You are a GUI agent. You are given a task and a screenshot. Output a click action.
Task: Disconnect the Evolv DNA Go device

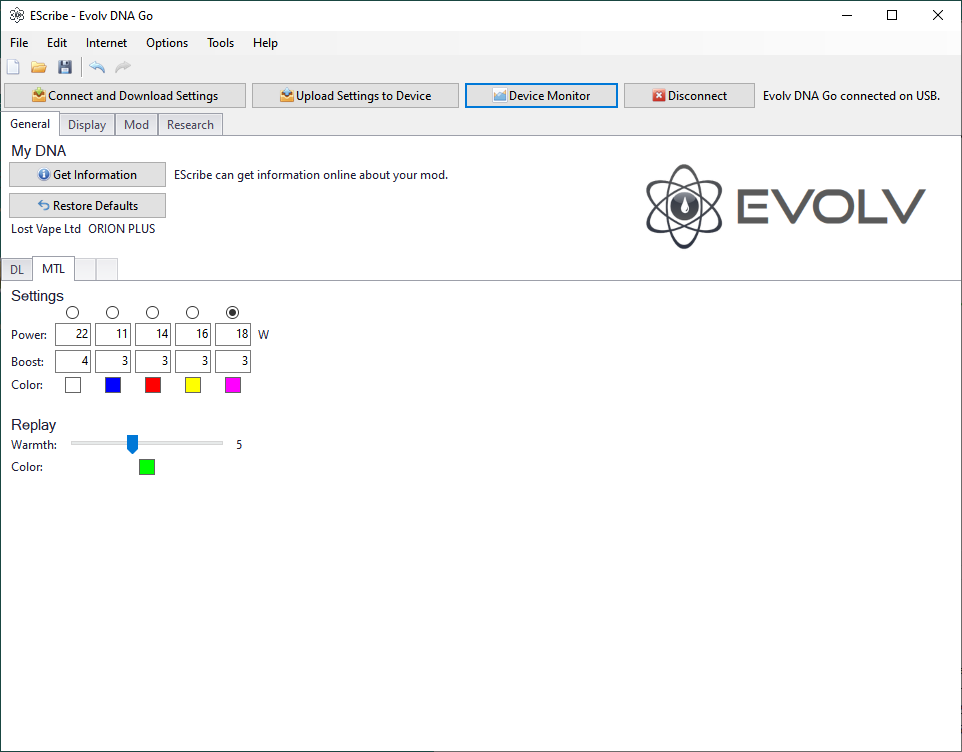(689, 96)
